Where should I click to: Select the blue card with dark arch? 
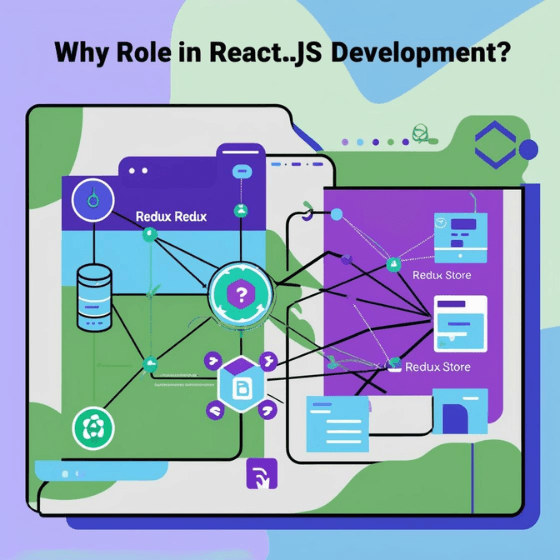click(460, 411)
